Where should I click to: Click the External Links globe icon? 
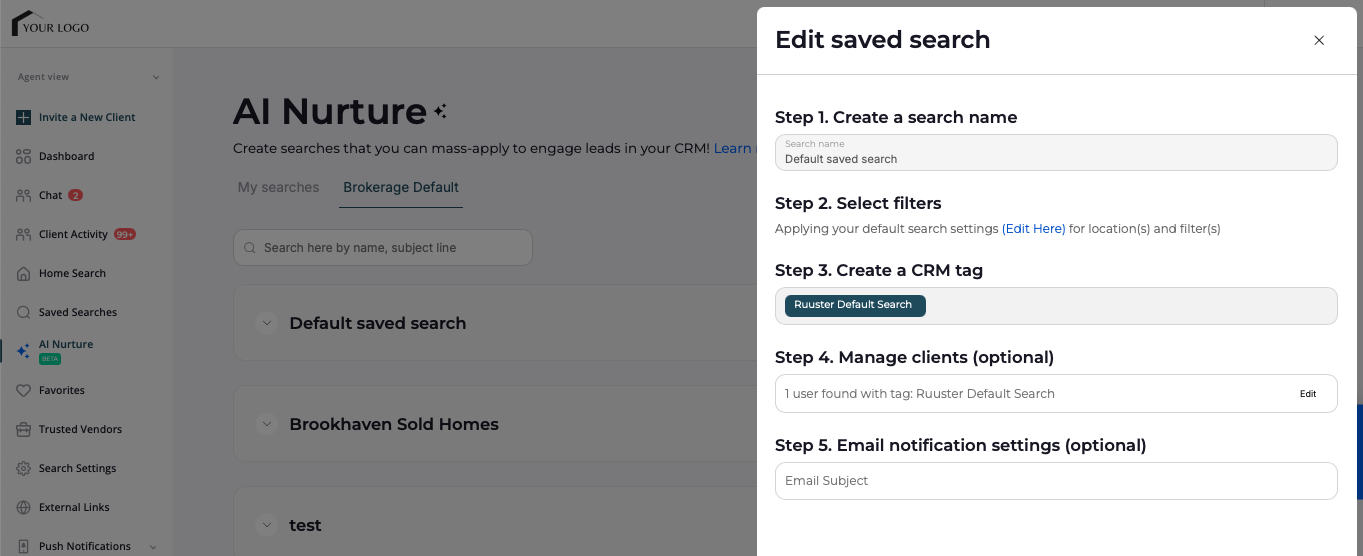[x=23, y=507]
